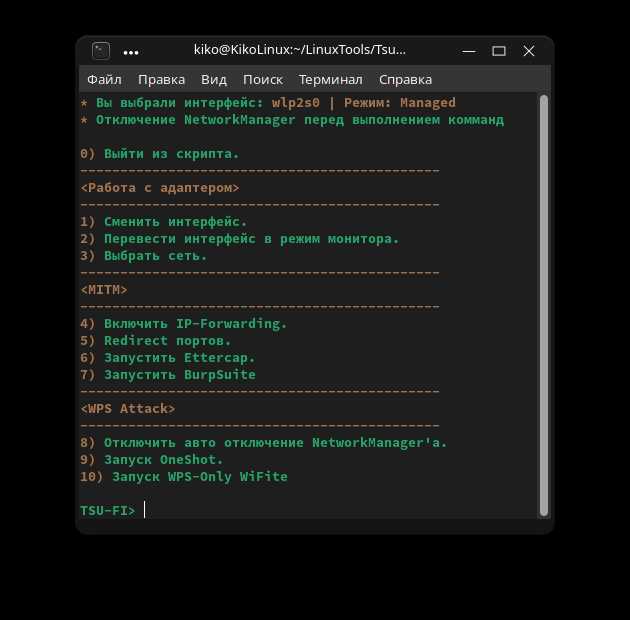
Task: Click option '1) Сменить интерфейс.'
Action: [164, 222]
